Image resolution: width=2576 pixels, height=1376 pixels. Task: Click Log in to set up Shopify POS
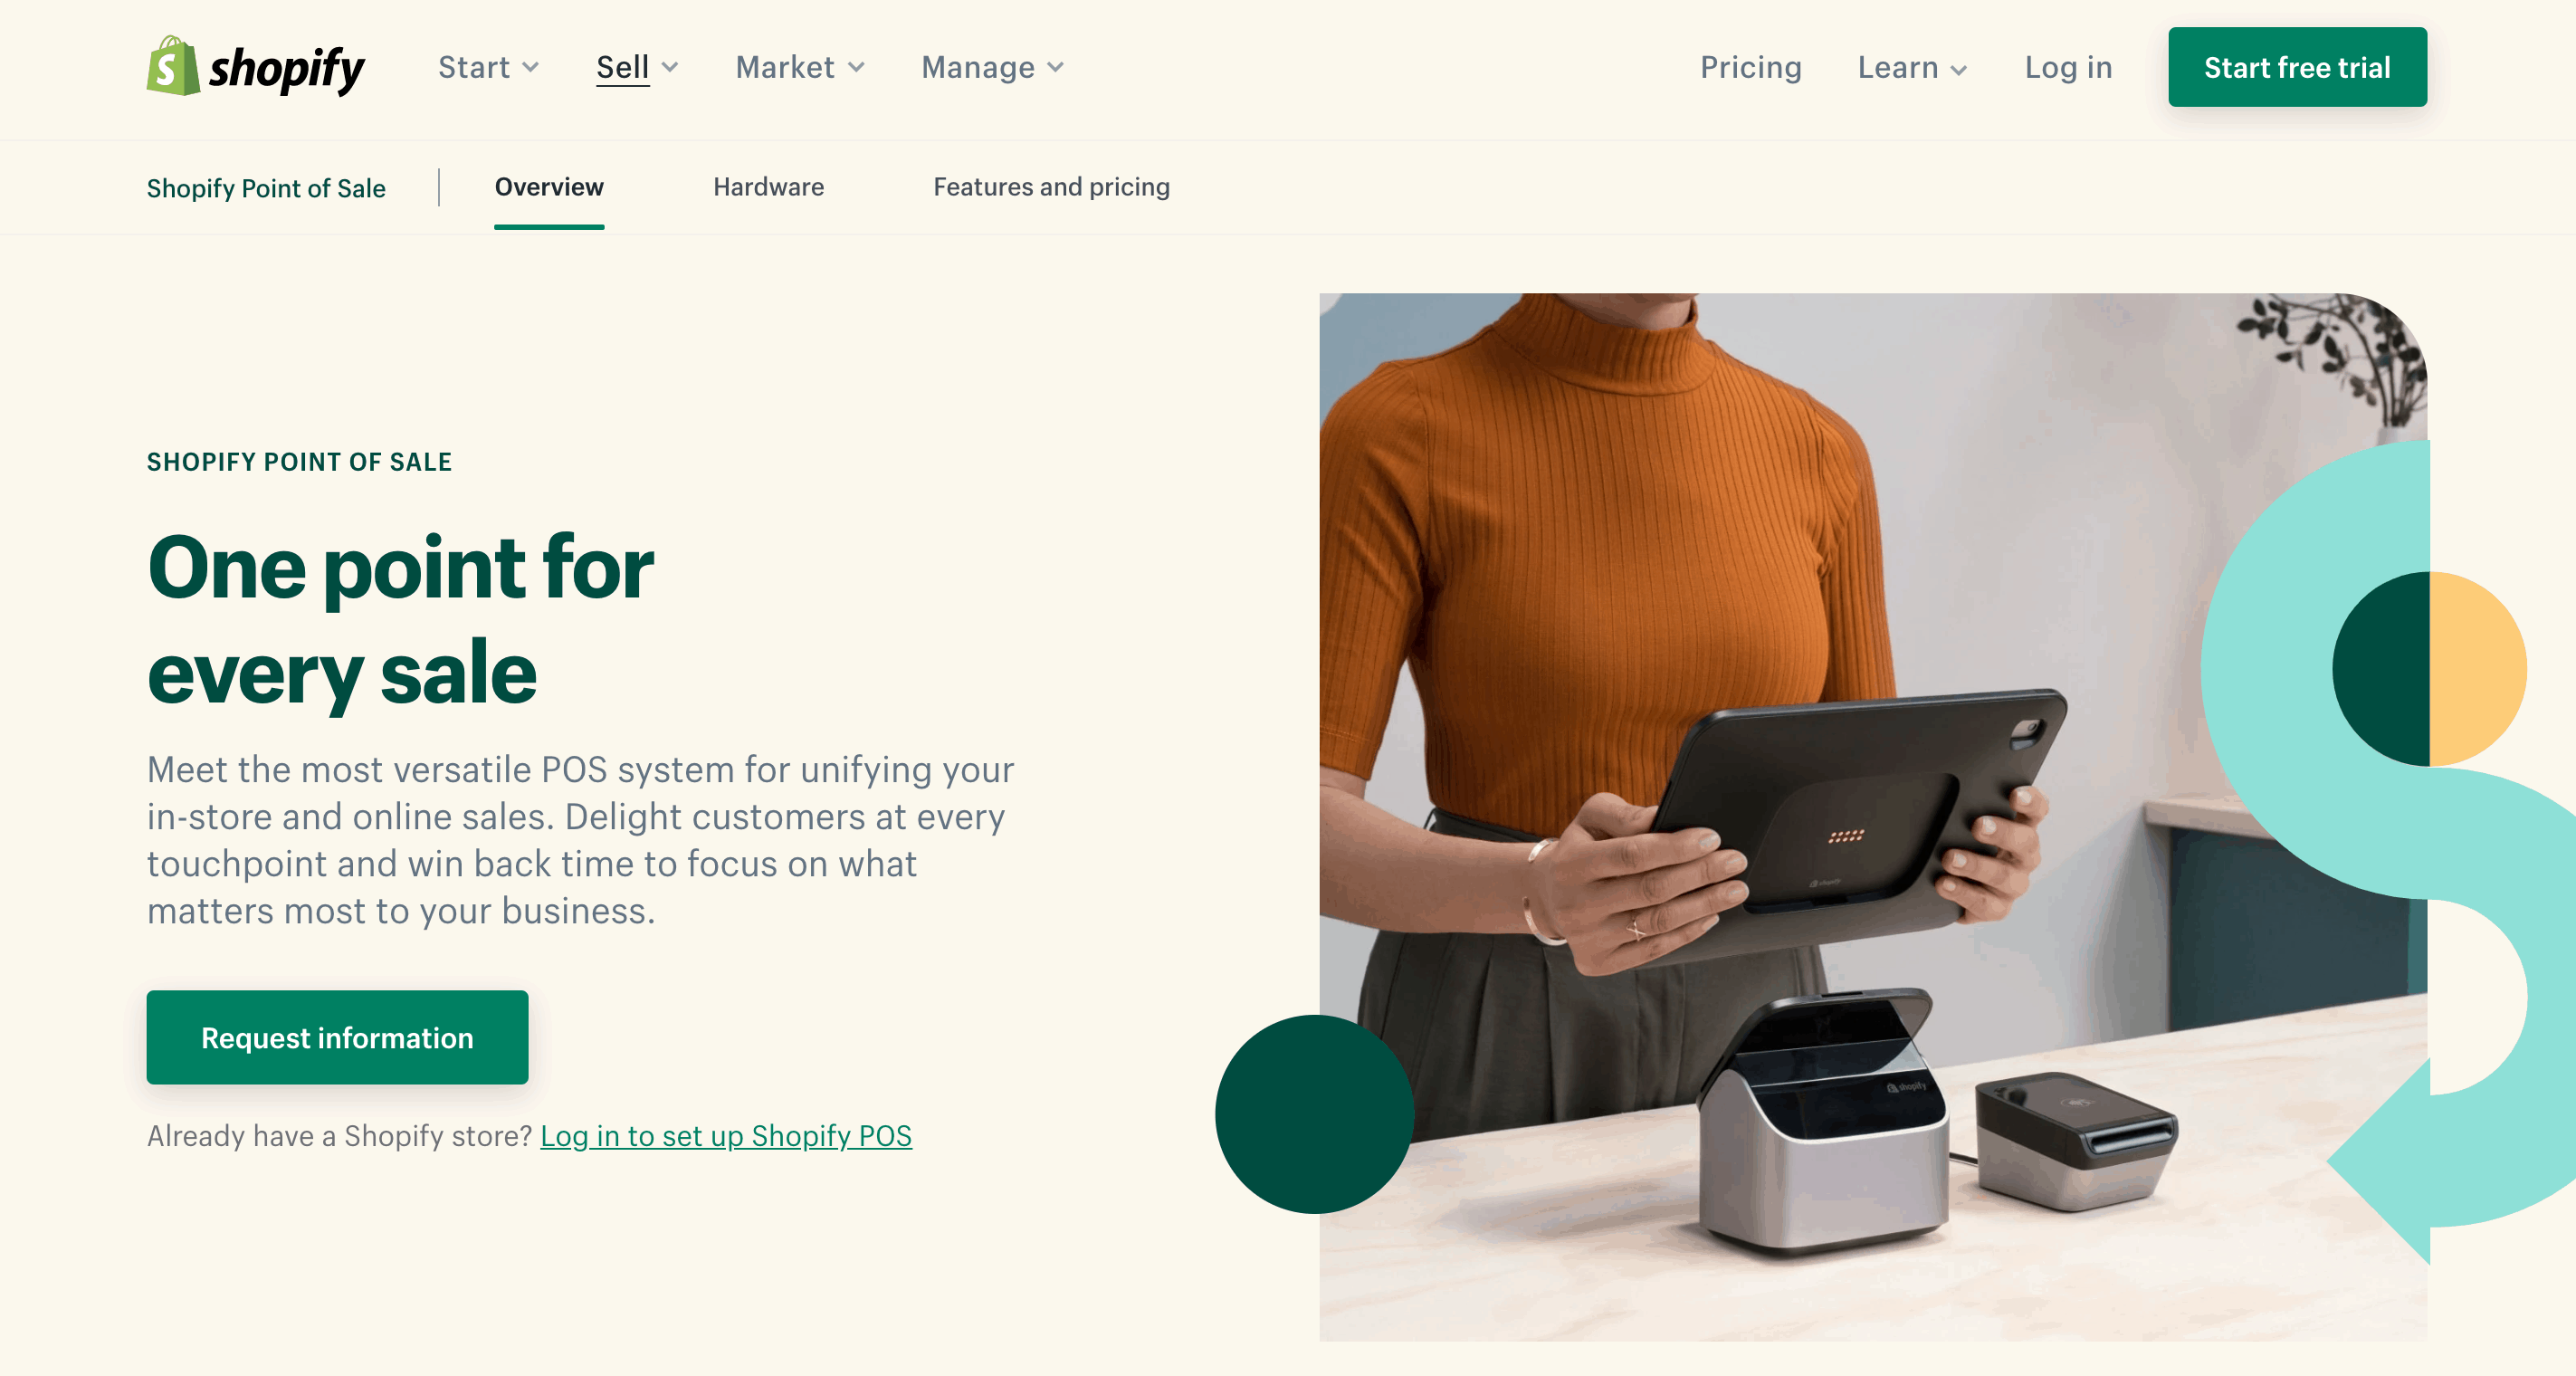(x=726, y=1134)
